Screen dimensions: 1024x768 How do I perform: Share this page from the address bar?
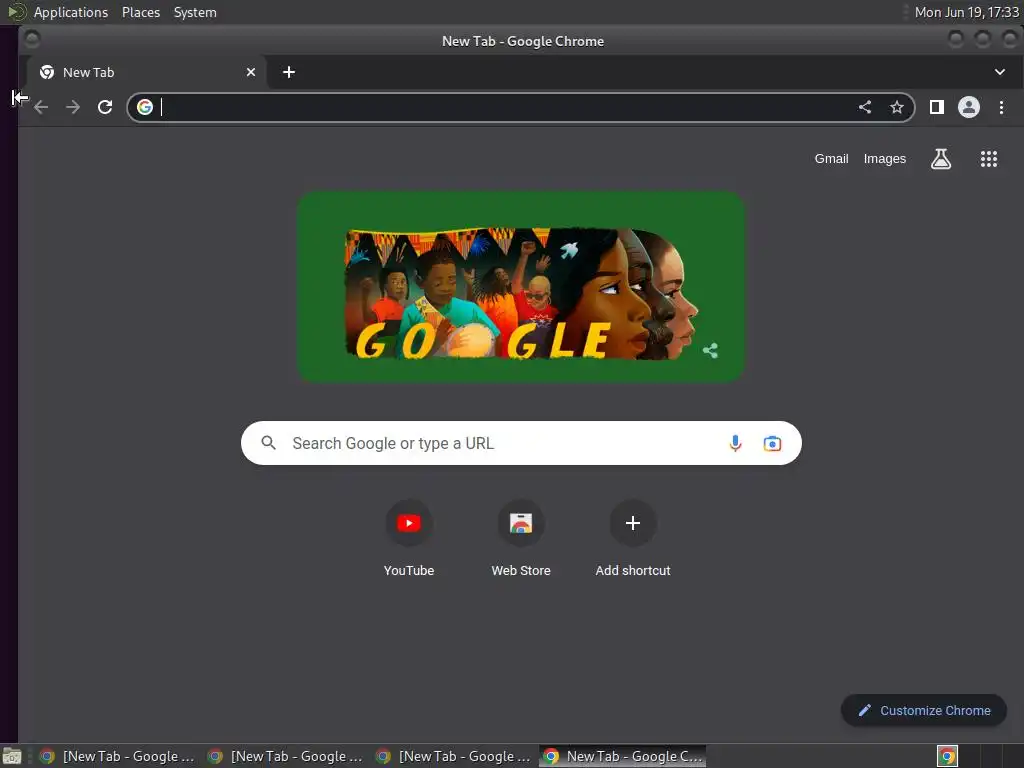click(865, 107)
